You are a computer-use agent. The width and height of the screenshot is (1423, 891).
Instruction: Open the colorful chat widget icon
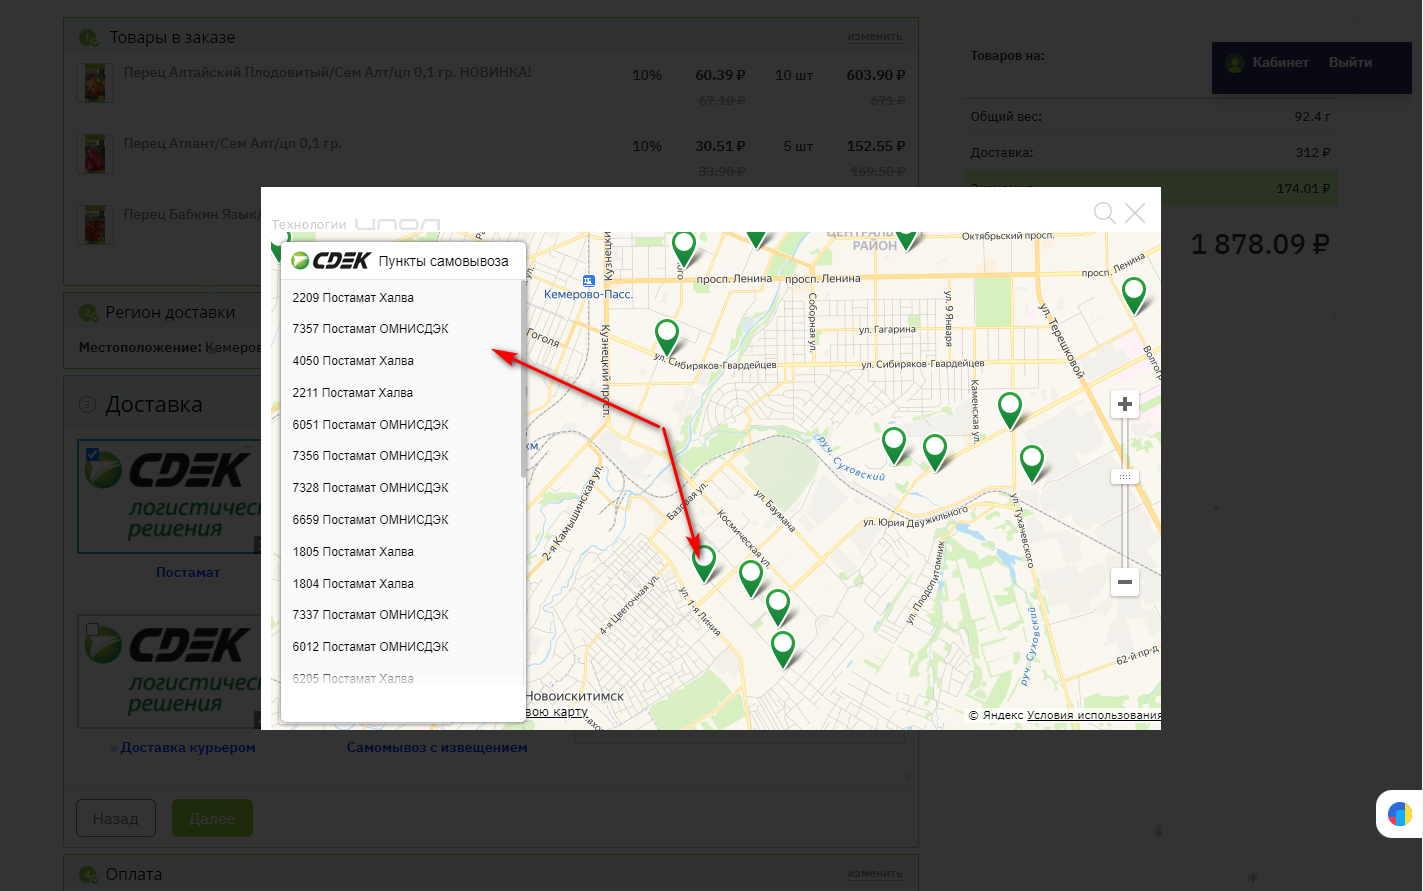tap(1399, 814)
